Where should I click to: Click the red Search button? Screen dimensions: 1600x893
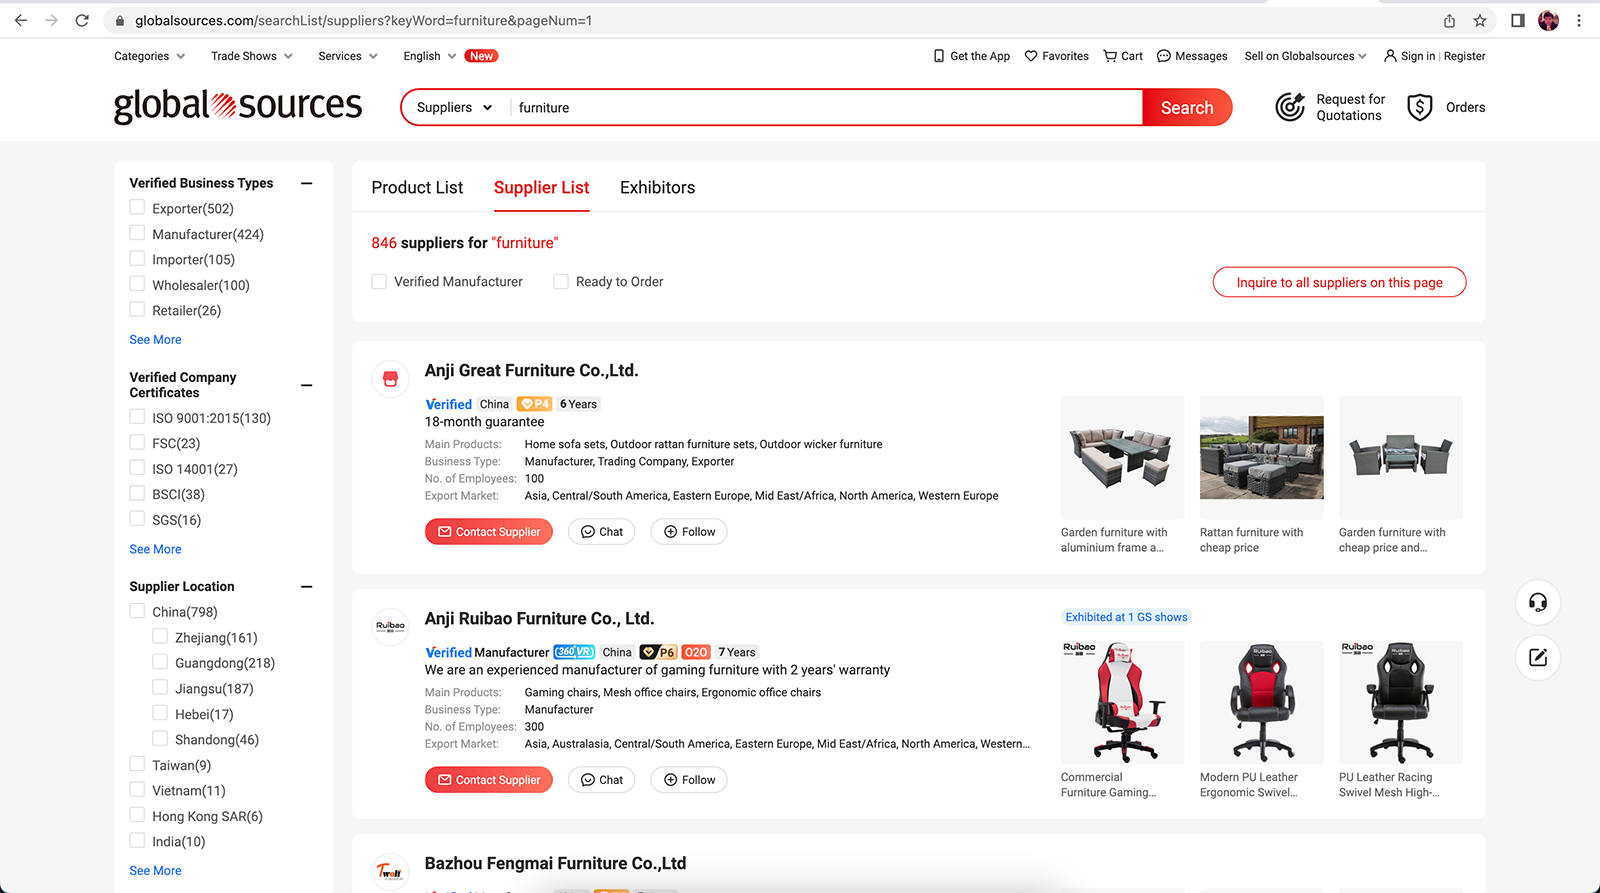tap(1187, 107)
